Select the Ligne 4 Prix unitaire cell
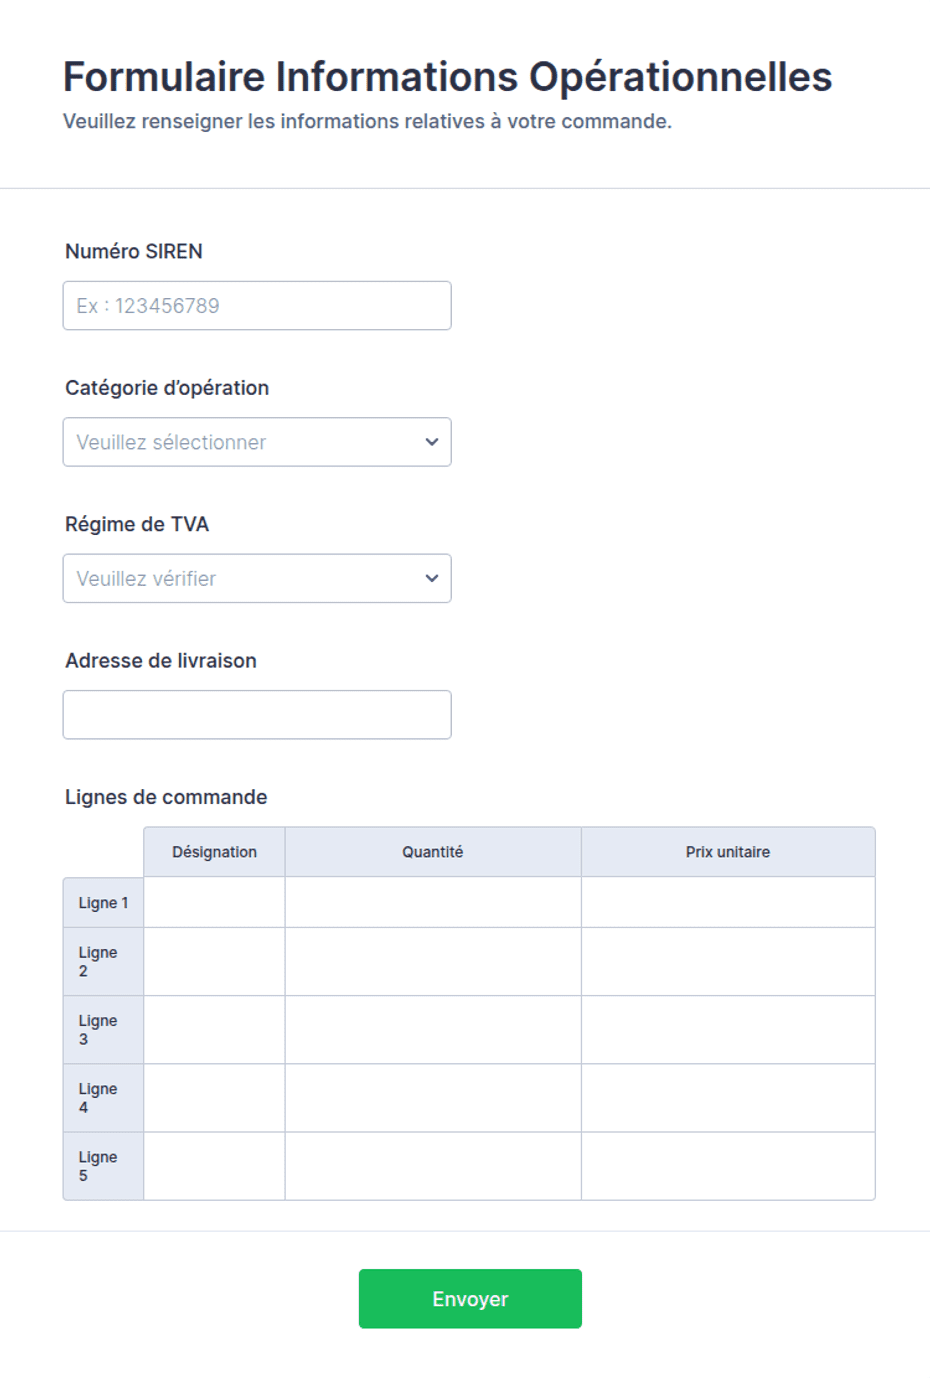 click(728, 1097)
